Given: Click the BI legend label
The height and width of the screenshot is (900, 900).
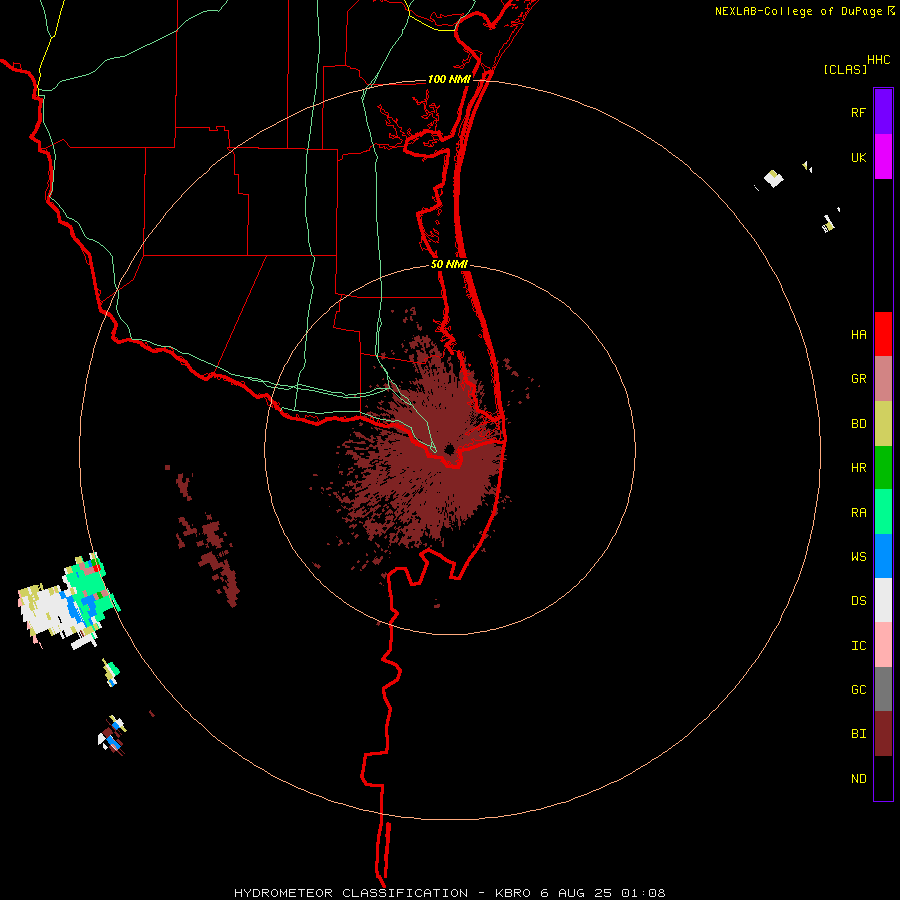Looking at the screenshot, I should click(x=858, y=734).
